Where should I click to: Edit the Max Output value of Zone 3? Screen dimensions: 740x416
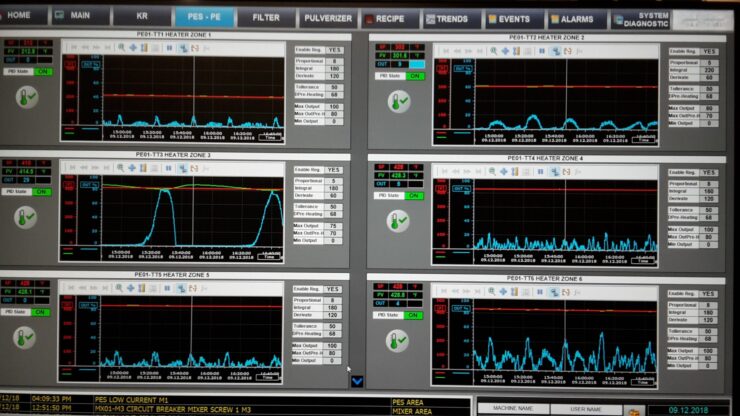[333, 226]
